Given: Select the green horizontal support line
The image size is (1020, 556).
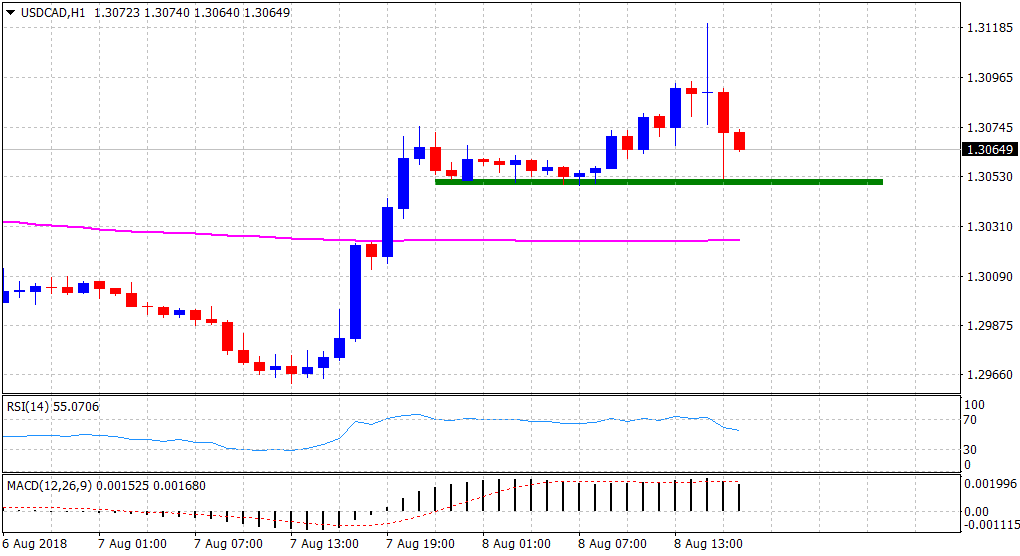Looking at the screenshot, I should point(658,182).
